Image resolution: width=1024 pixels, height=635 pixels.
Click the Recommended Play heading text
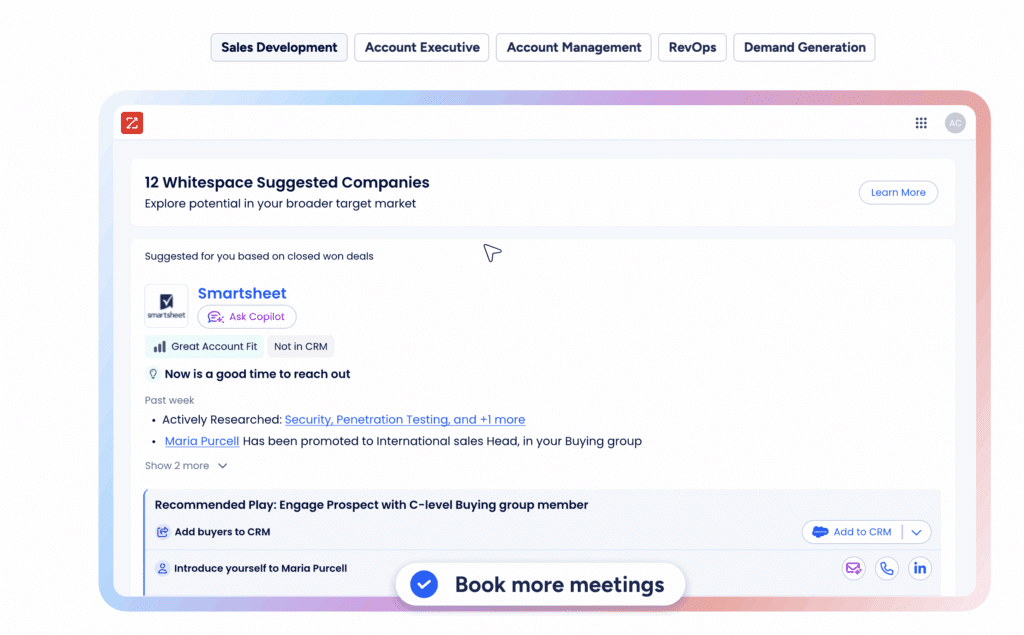click(372, 505)
